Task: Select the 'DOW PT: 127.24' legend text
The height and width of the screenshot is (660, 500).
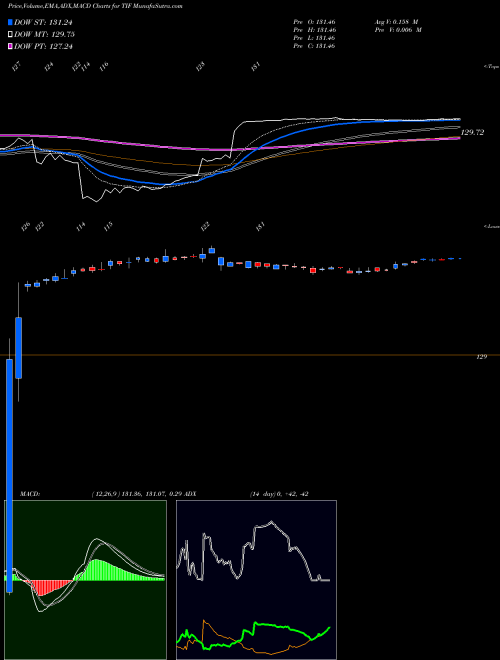Action: [43, 46]
